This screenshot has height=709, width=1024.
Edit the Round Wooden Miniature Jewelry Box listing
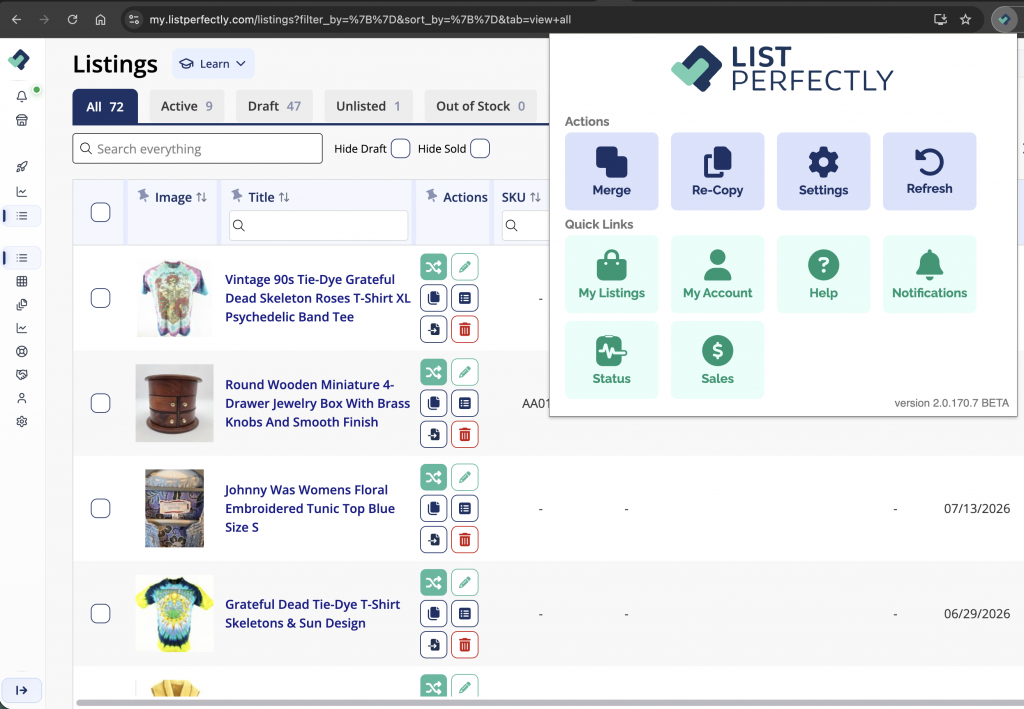coord(464,372)
